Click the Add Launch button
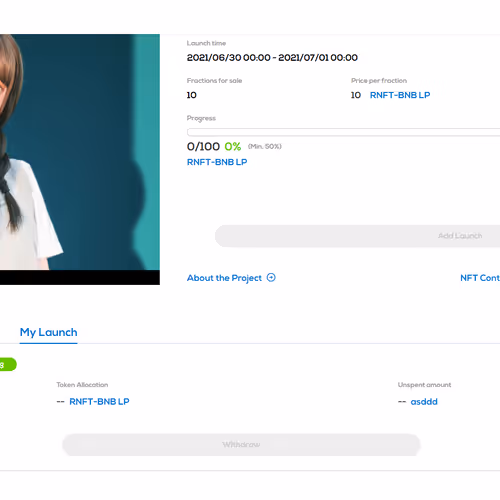500x500 pixels. [357, 236]
